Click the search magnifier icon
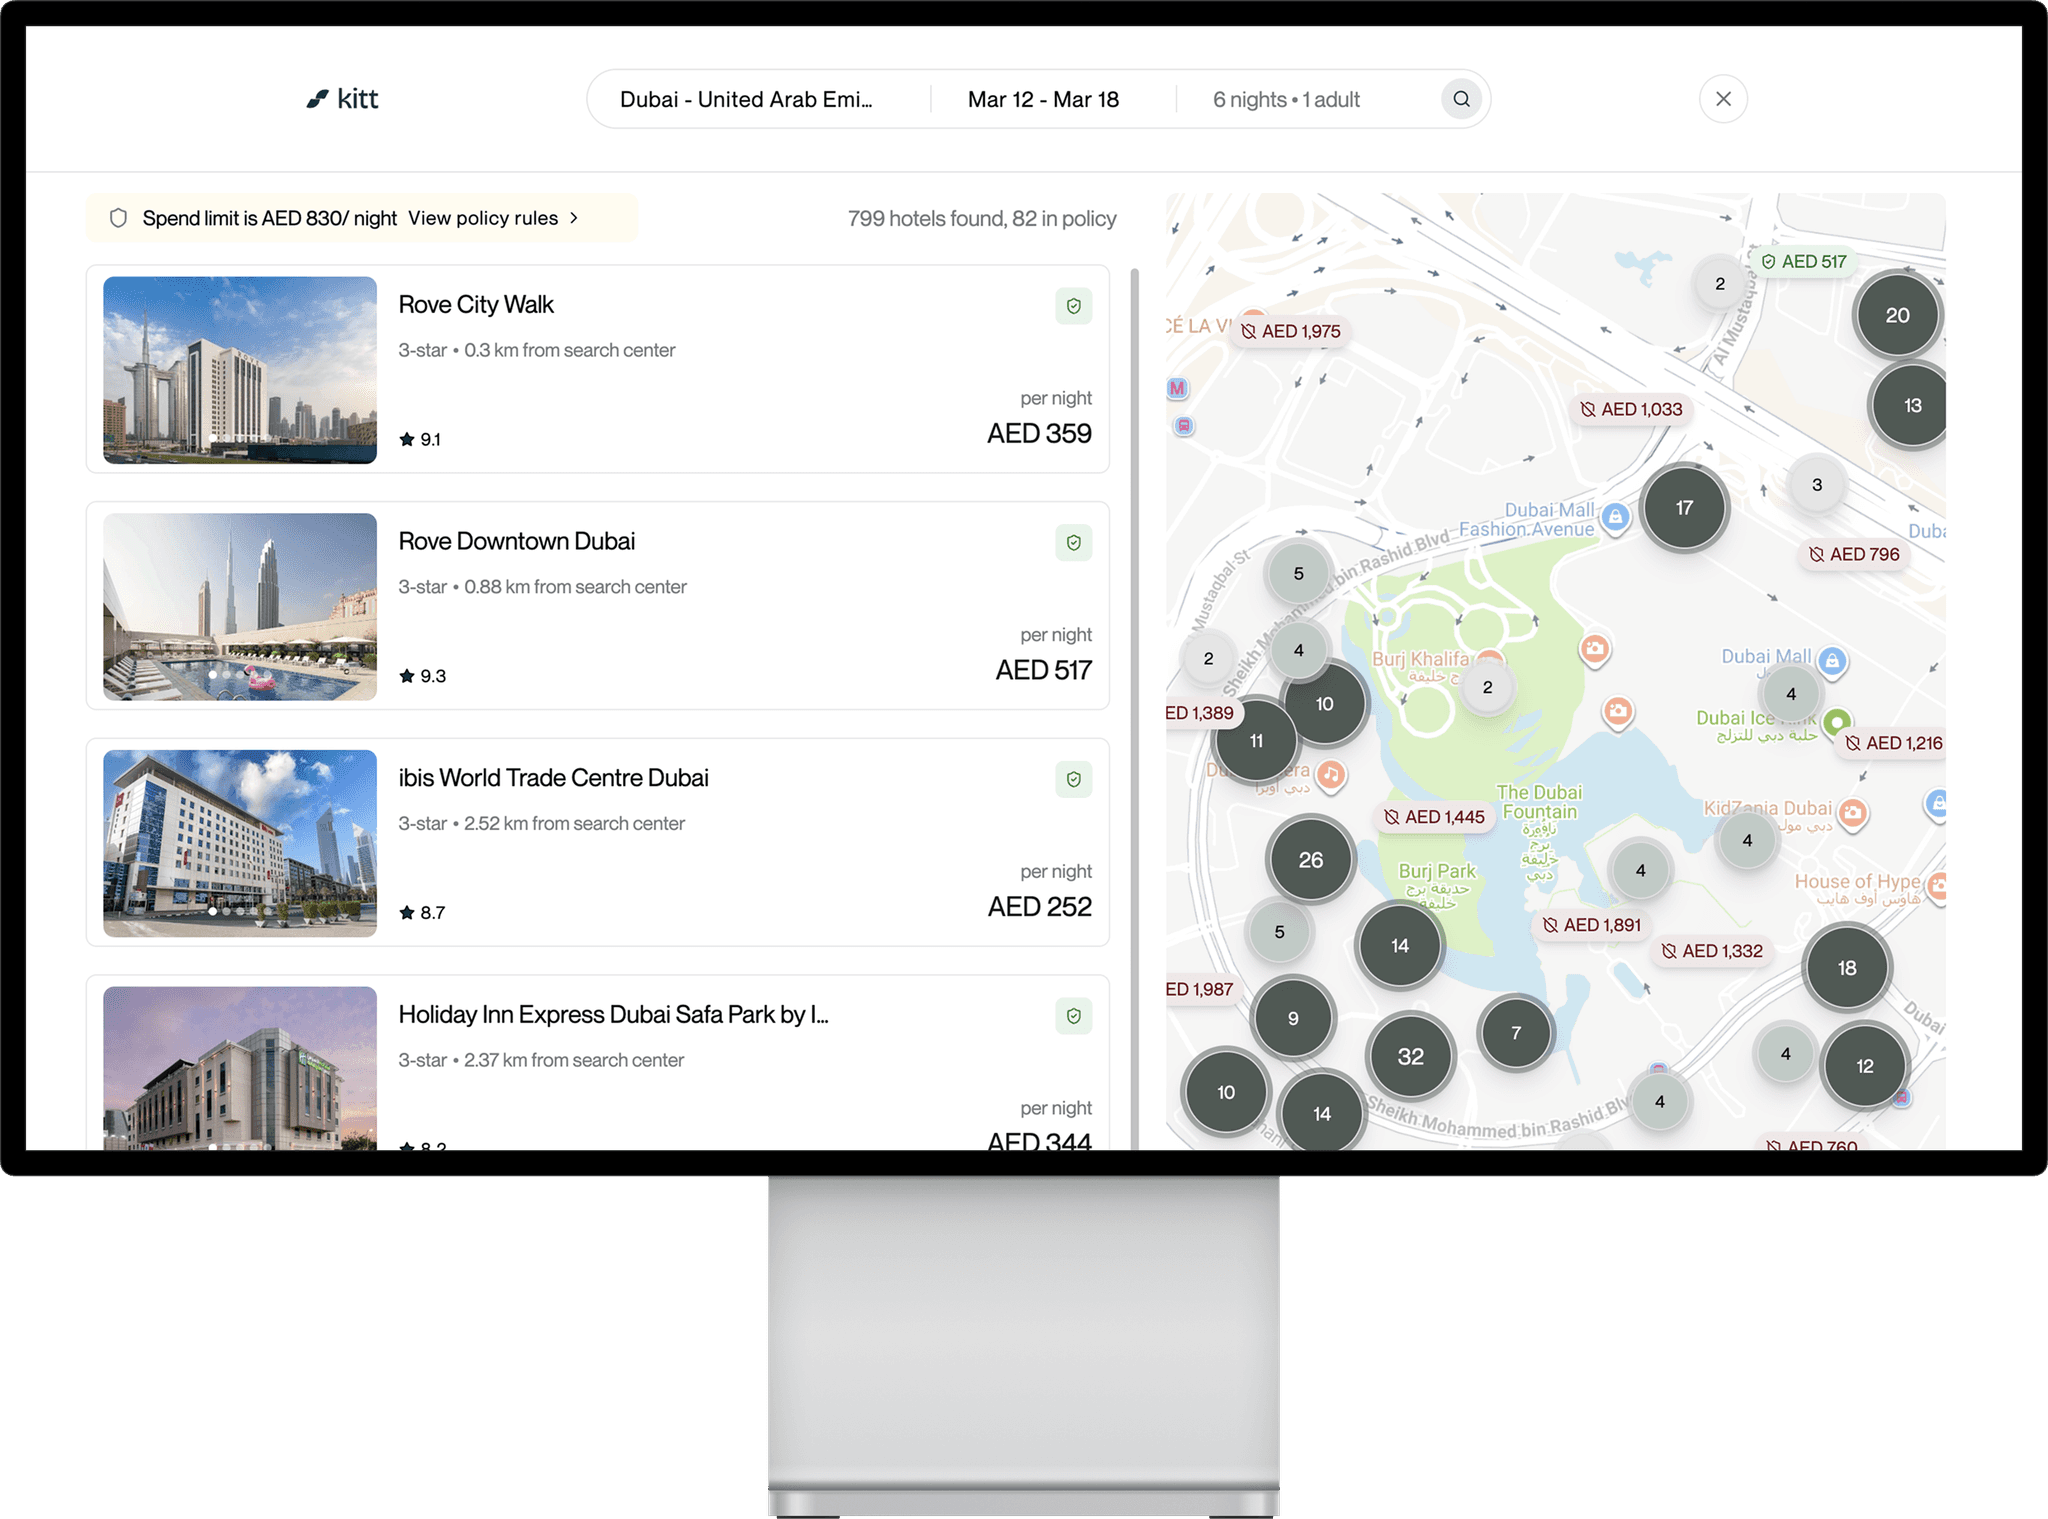Screen dimensions: 2048x1519 click(x=1461, y=99)
